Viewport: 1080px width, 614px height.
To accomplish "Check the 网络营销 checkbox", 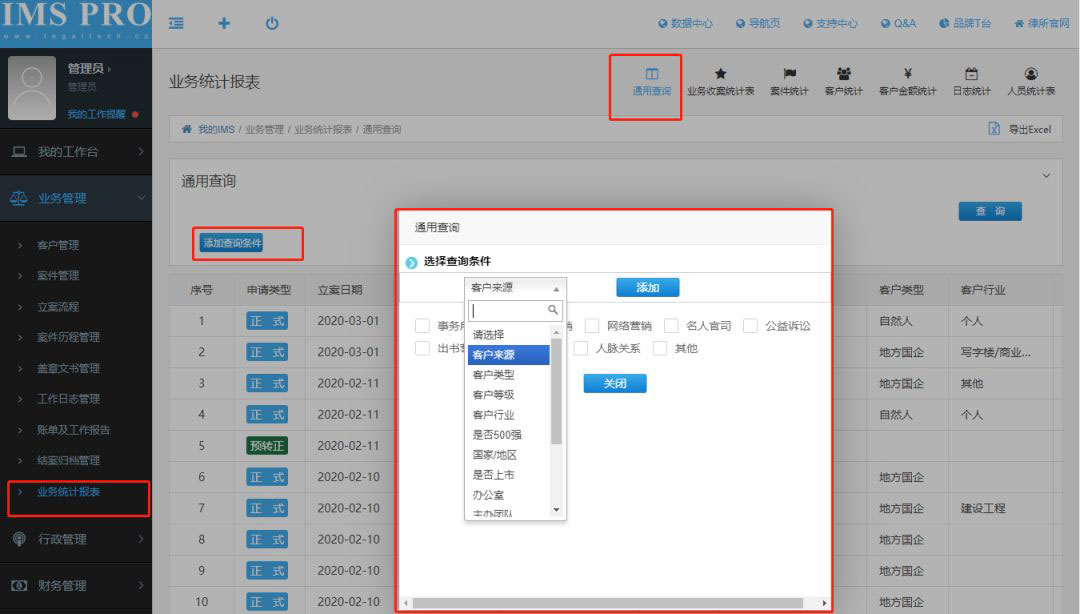I will [592, 326].
